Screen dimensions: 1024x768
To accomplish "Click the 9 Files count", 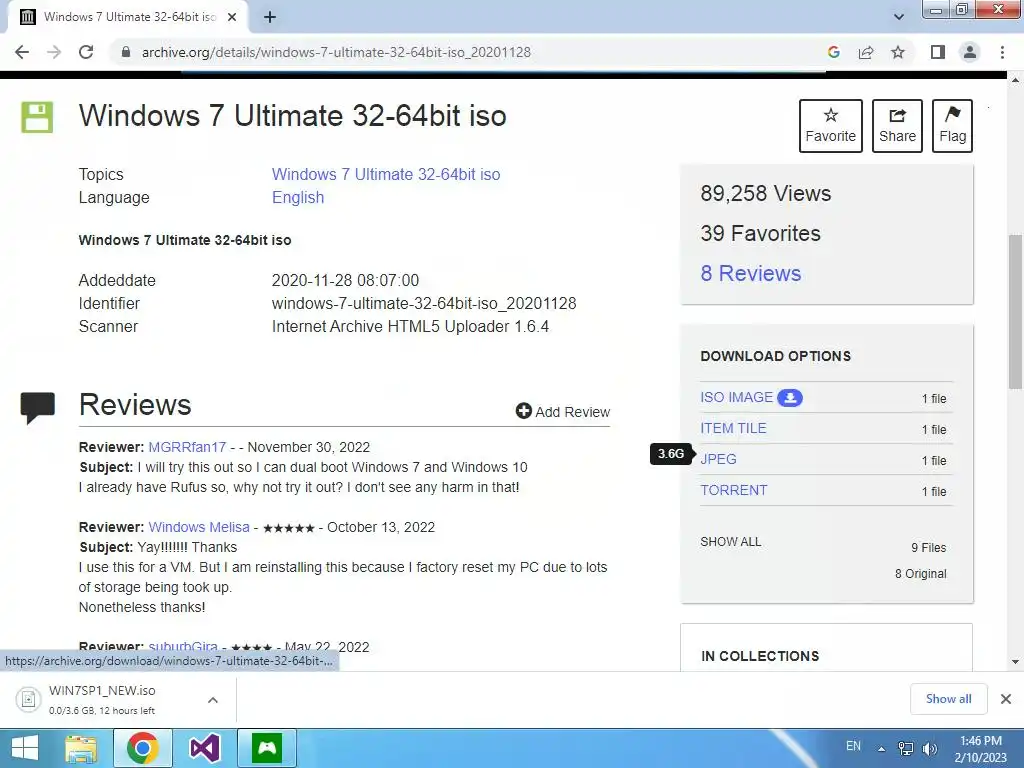I will coord(929,547).
